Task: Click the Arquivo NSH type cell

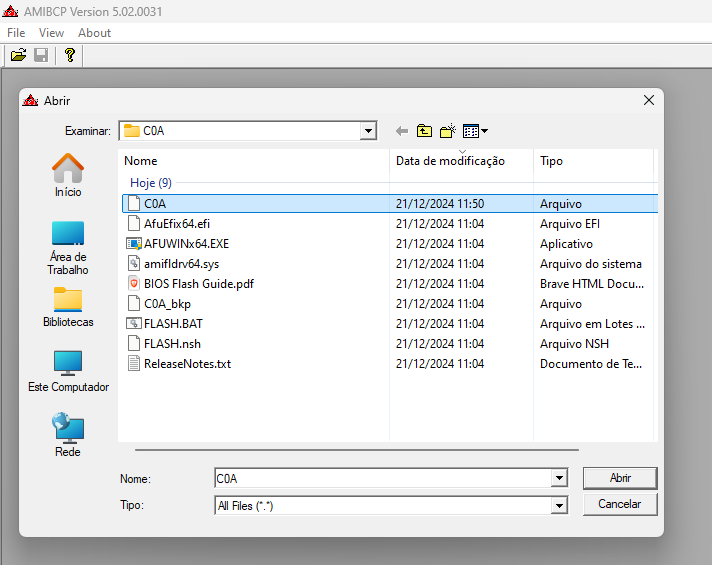Action: pos(574,343)
